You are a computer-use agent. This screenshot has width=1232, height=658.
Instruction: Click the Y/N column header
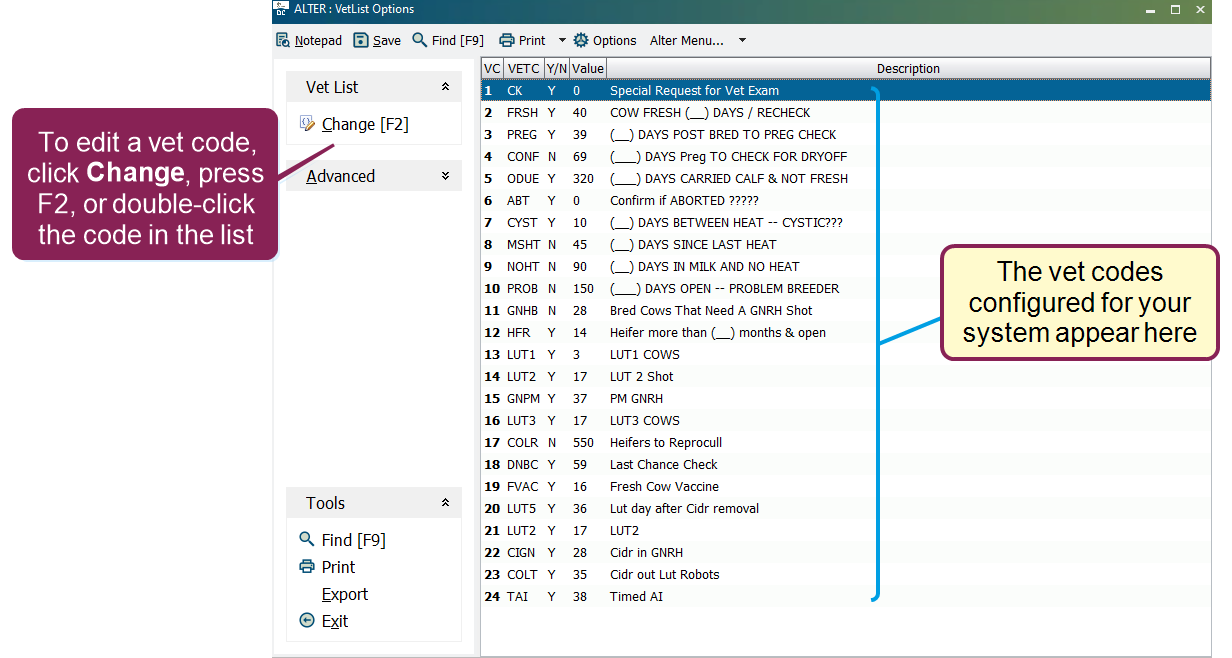click(x=557, y=69)
